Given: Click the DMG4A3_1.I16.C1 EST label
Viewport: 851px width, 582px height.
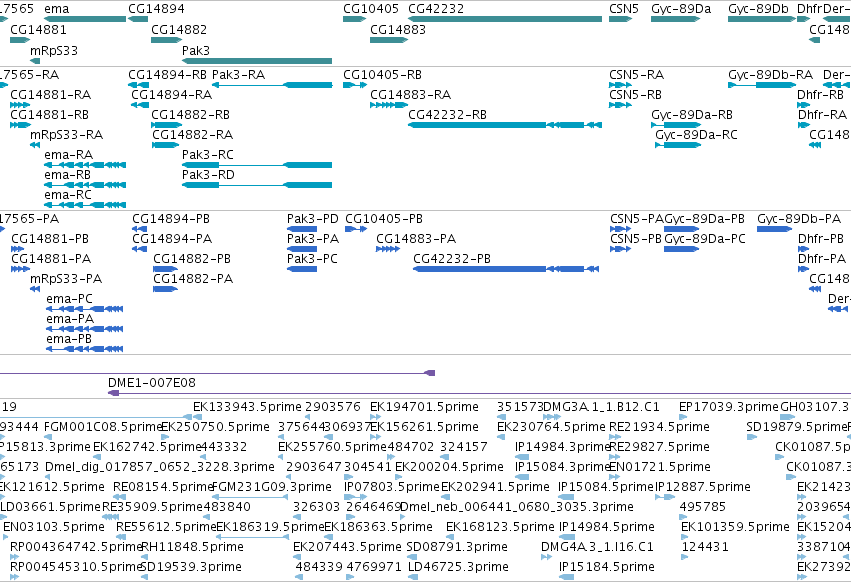Looking at the screenshot, I should pos(597,546).
